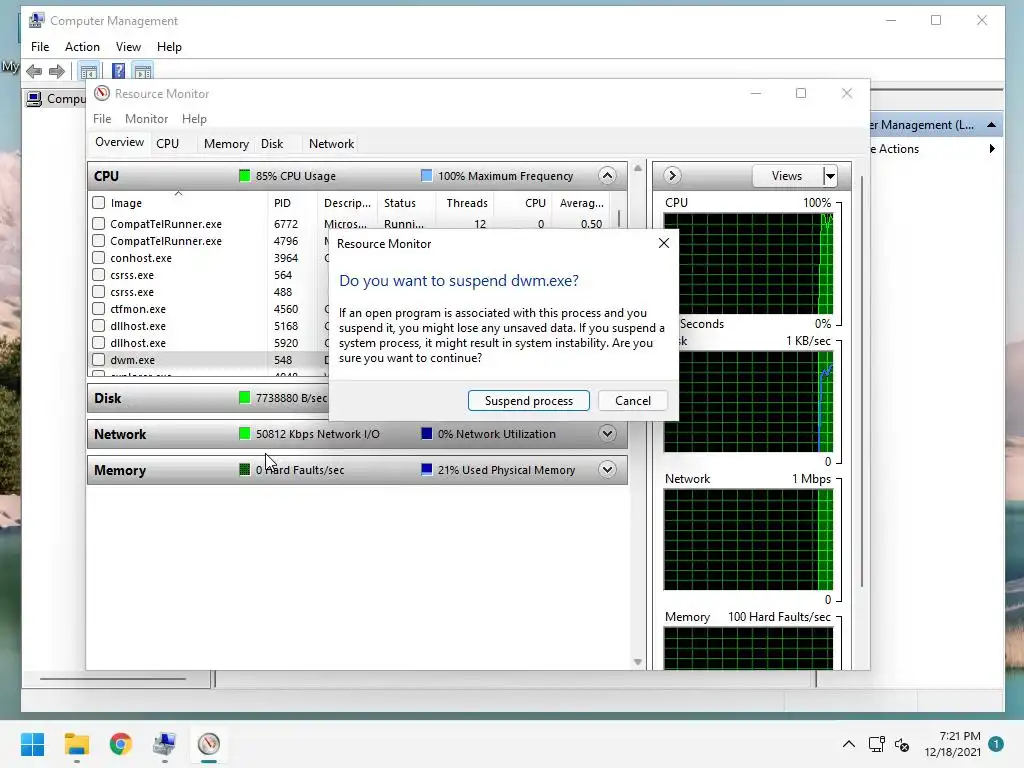
Task: Open File Explorer from the taskbar
Action: pos(76,744)
